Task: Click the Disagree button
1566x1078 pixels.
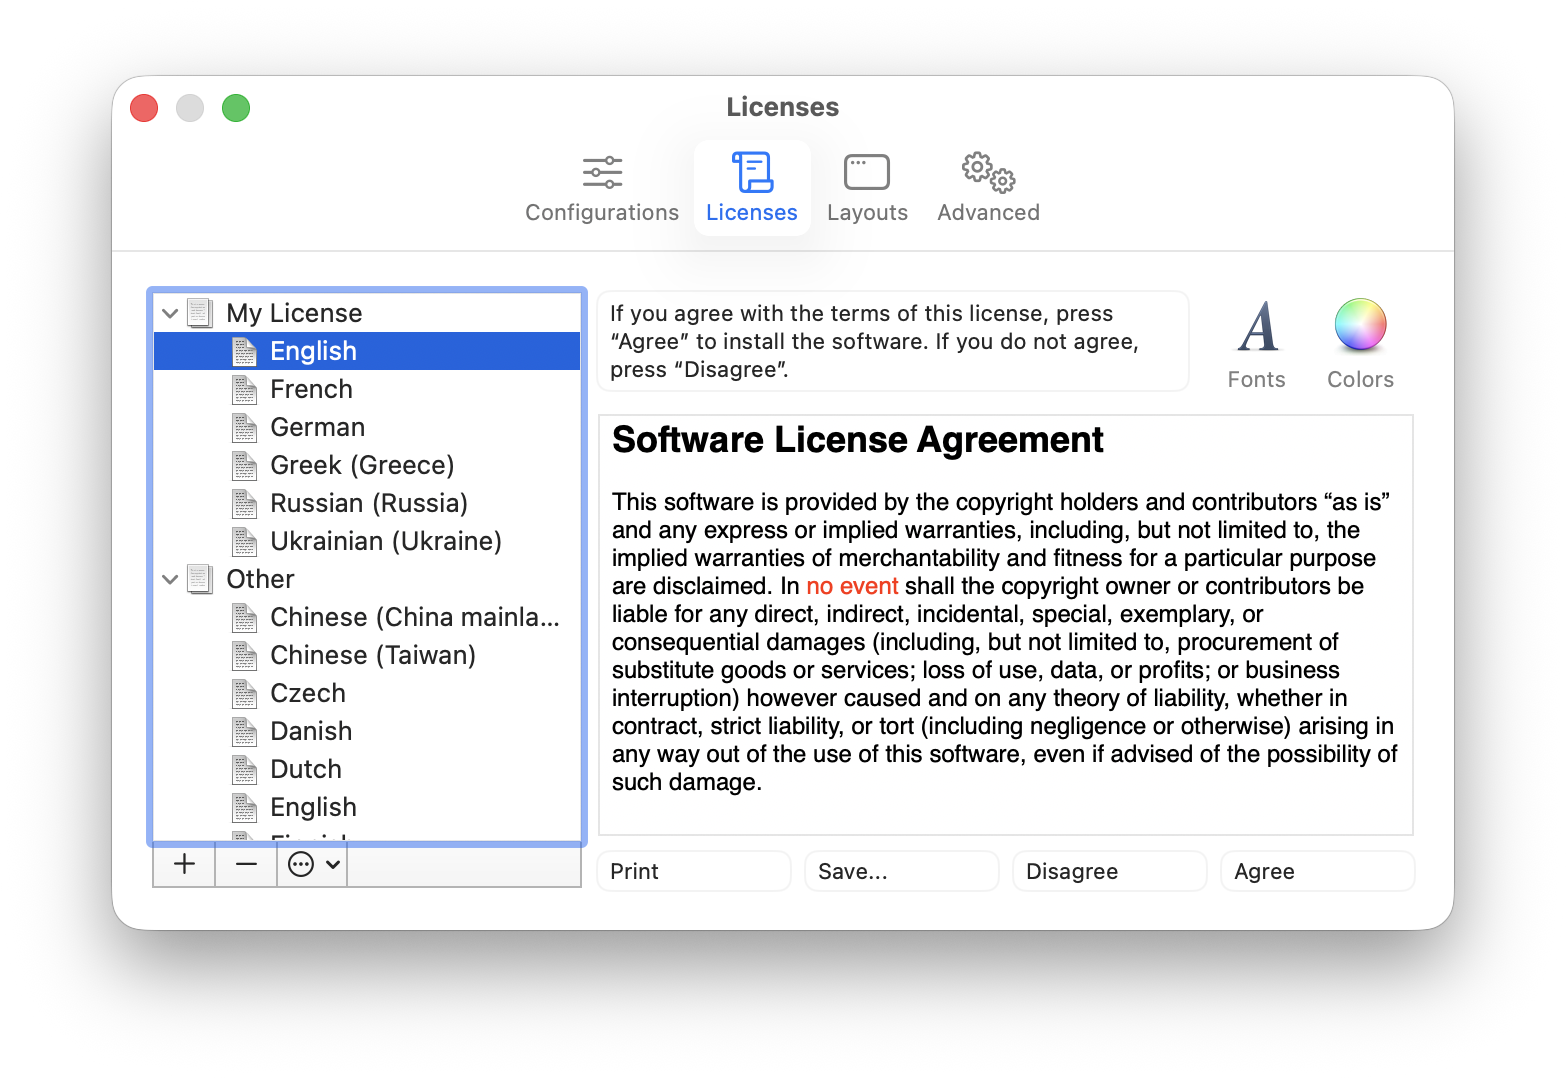Action: coord(1109,871)
